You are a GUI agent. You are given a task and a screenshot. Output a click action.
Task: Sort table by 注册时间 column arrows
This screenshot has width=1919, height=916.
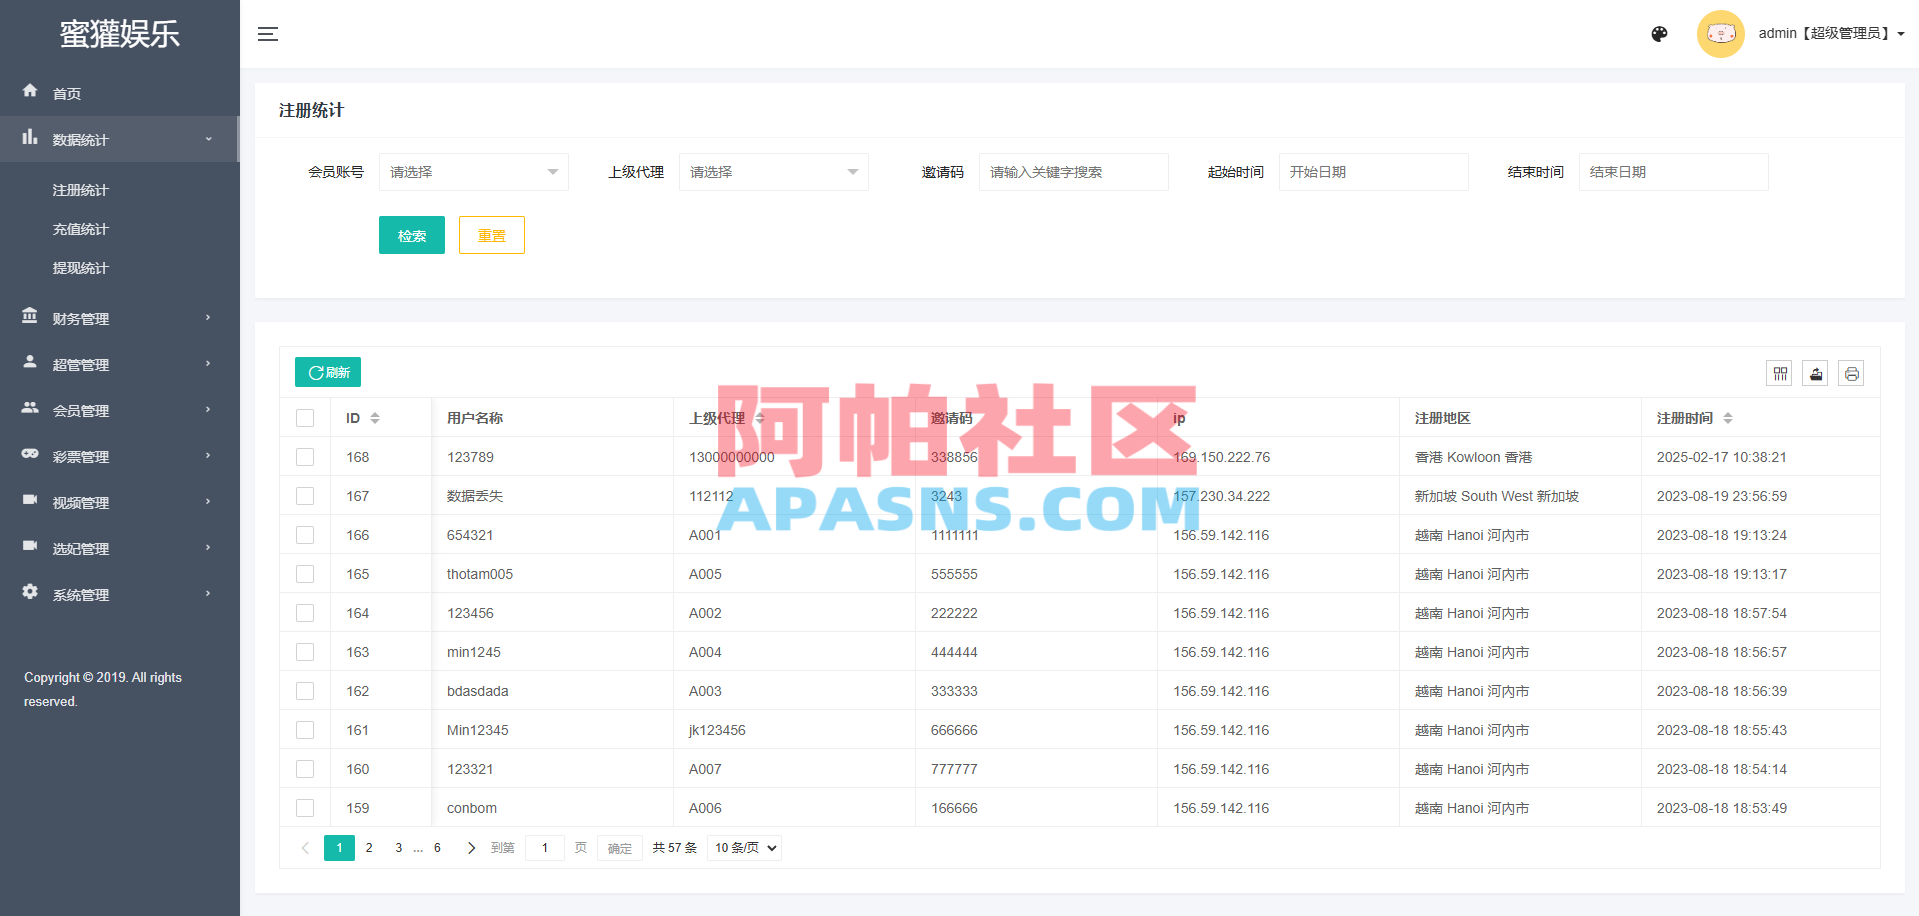coord(1730,417)
